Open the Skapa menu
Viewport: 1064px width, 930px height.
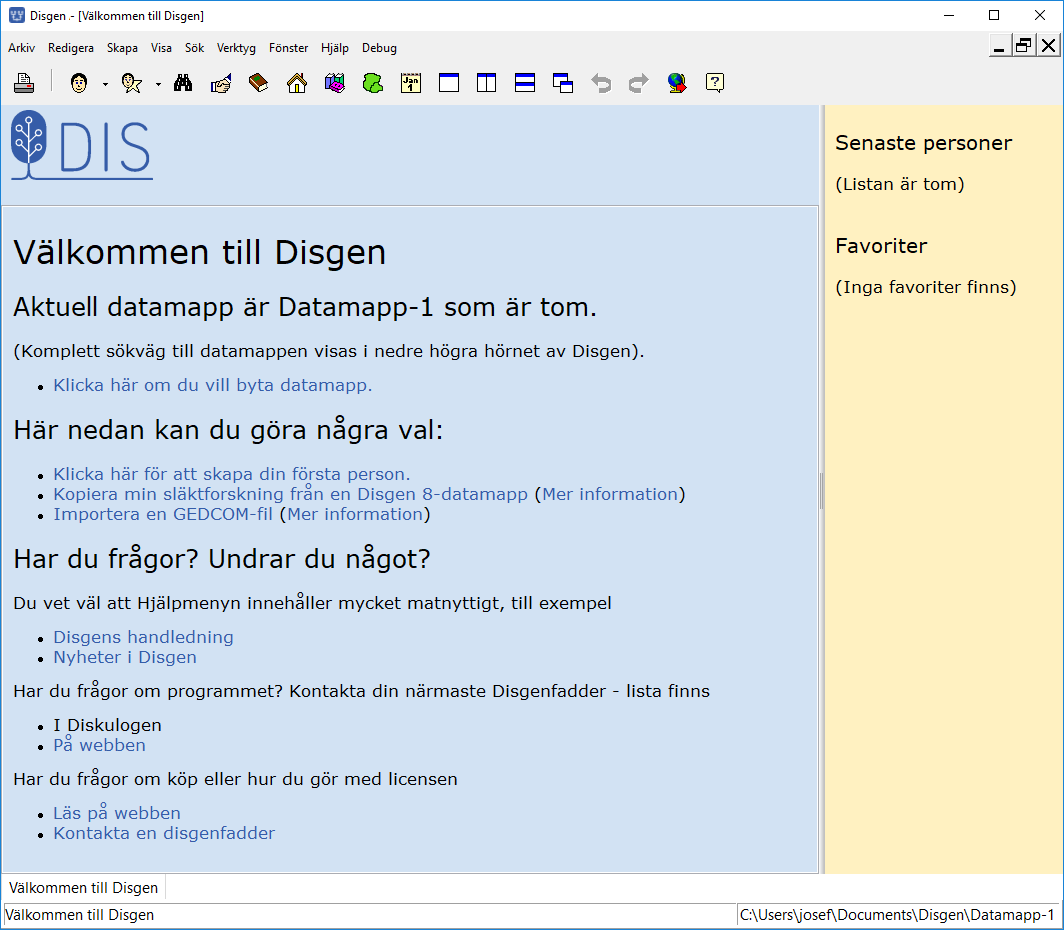pos(122,48)
